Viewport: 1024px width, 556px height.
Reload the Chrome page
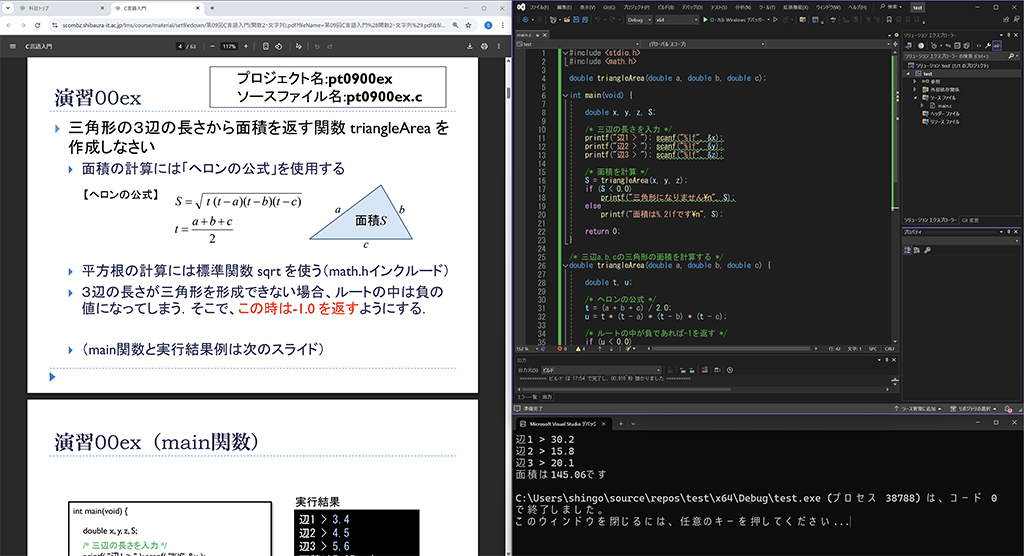[37, 25]
